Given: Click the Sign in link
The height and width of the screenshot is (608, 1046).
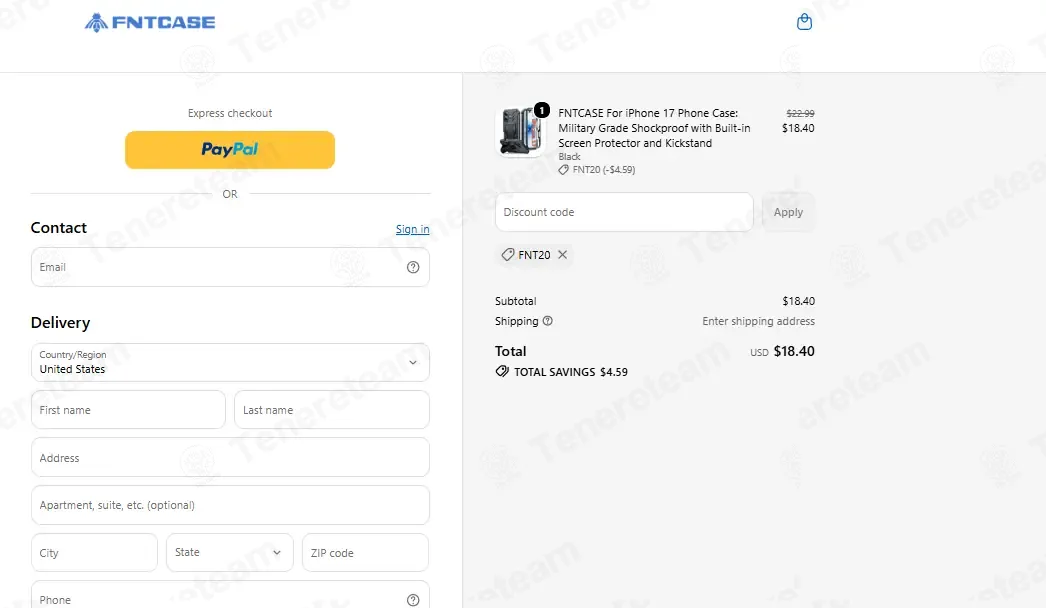Looking at the screenshot, I should tap(412, 229).
